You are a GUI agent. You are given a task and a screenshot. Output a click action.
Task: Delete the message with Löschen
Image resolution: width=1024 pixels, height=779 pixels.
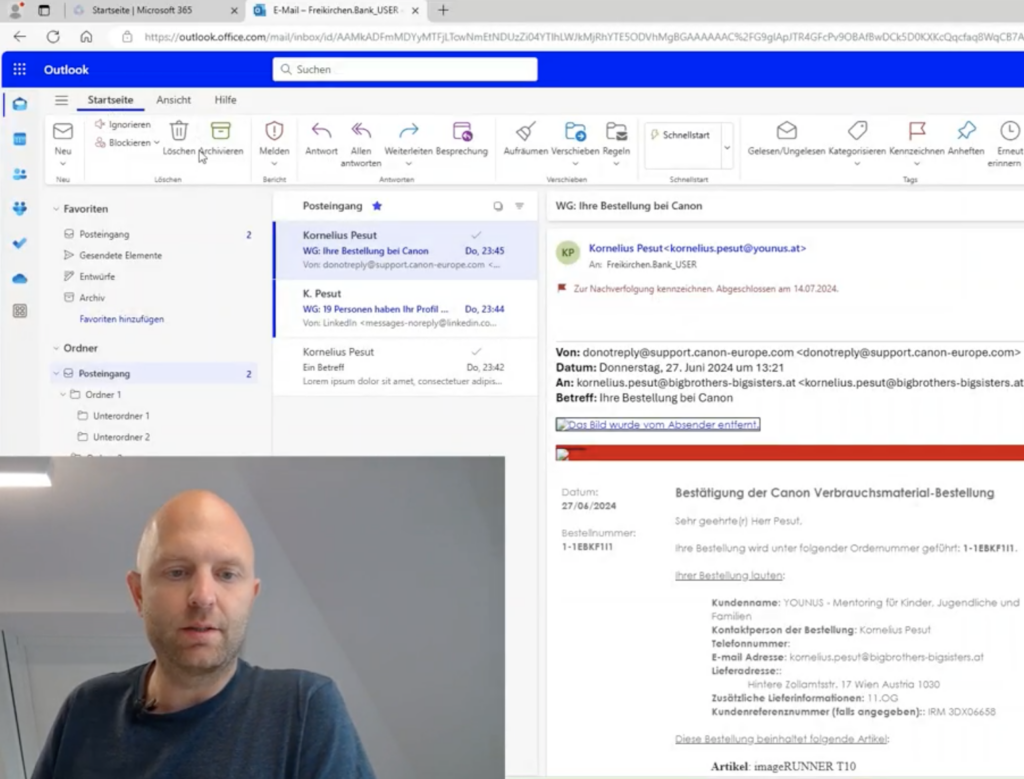pos(178,139)
